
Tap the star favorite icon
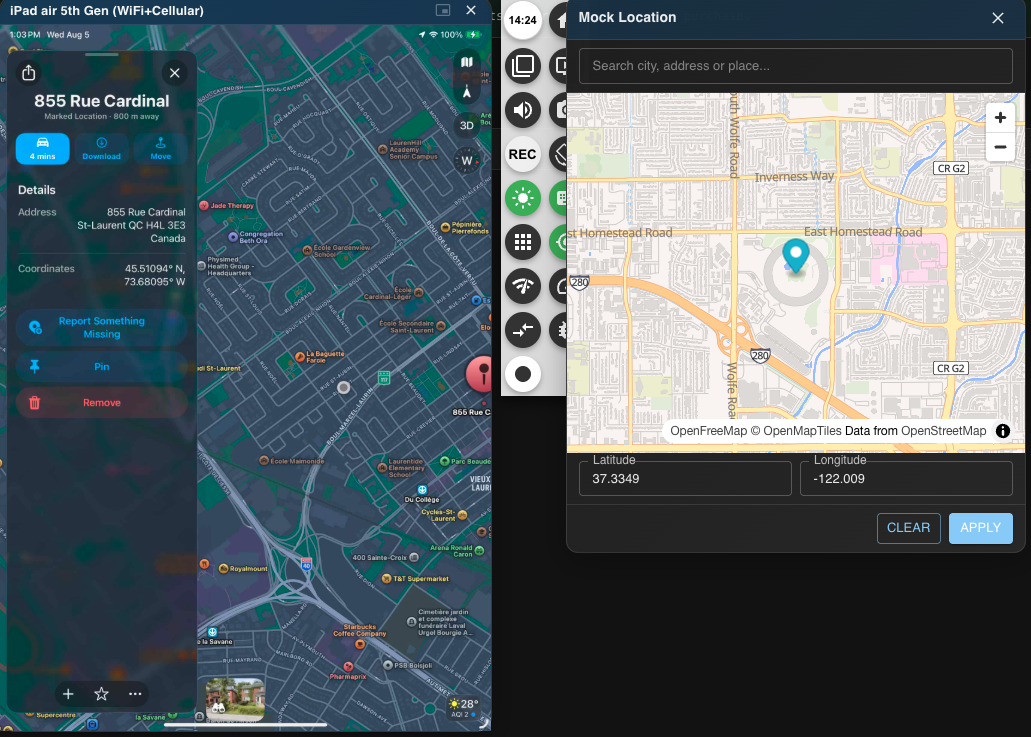(x=101, y=694)
